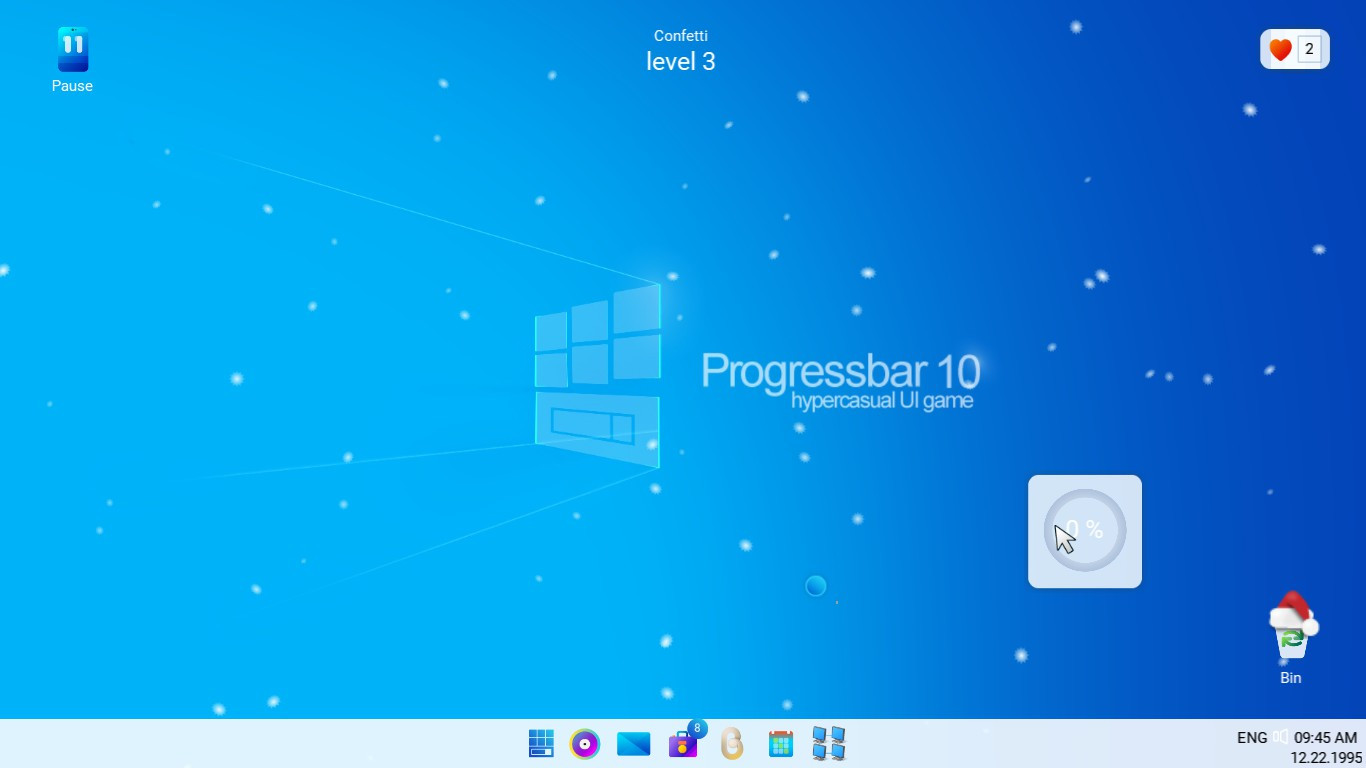
Task: Click the circular 0% loading progress indicator
Action: pyautogui.click(x=1084, y=531)
